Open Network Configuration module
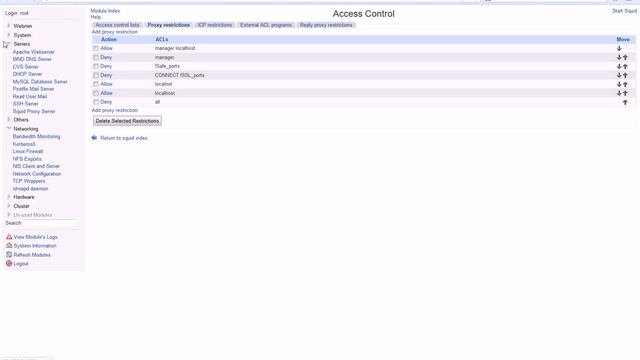 pyautogui.click(x=37, y=174)
